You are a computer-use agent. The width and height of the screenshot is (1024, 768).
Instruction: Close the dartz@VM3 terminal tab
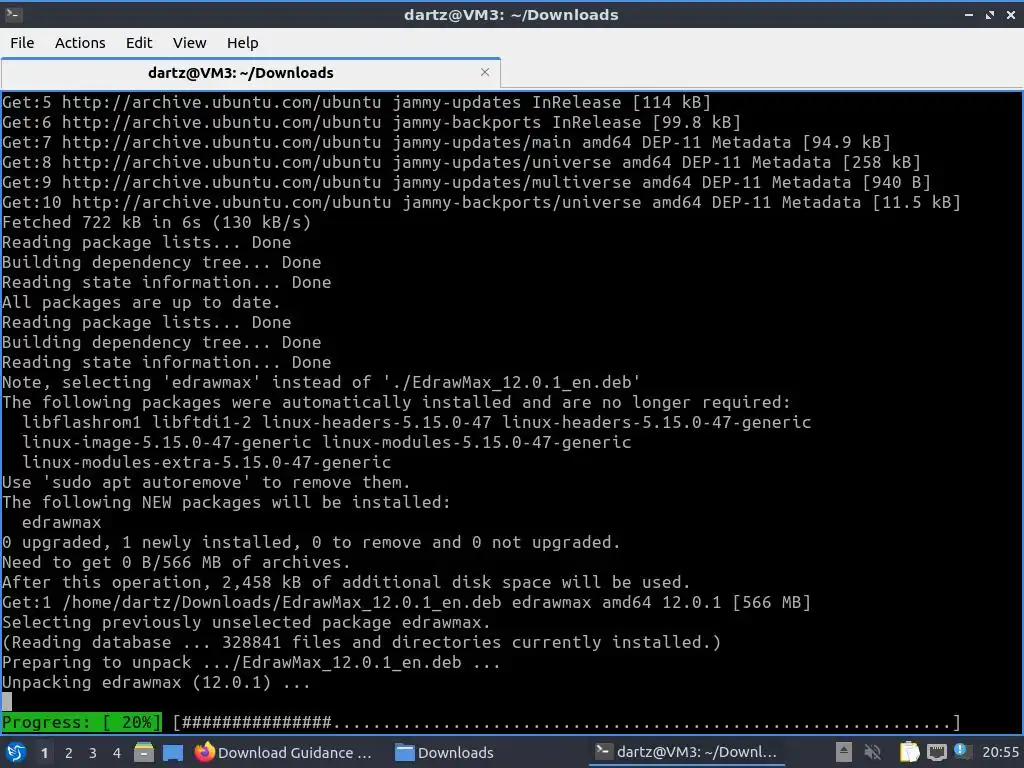(x=485, y=72)
